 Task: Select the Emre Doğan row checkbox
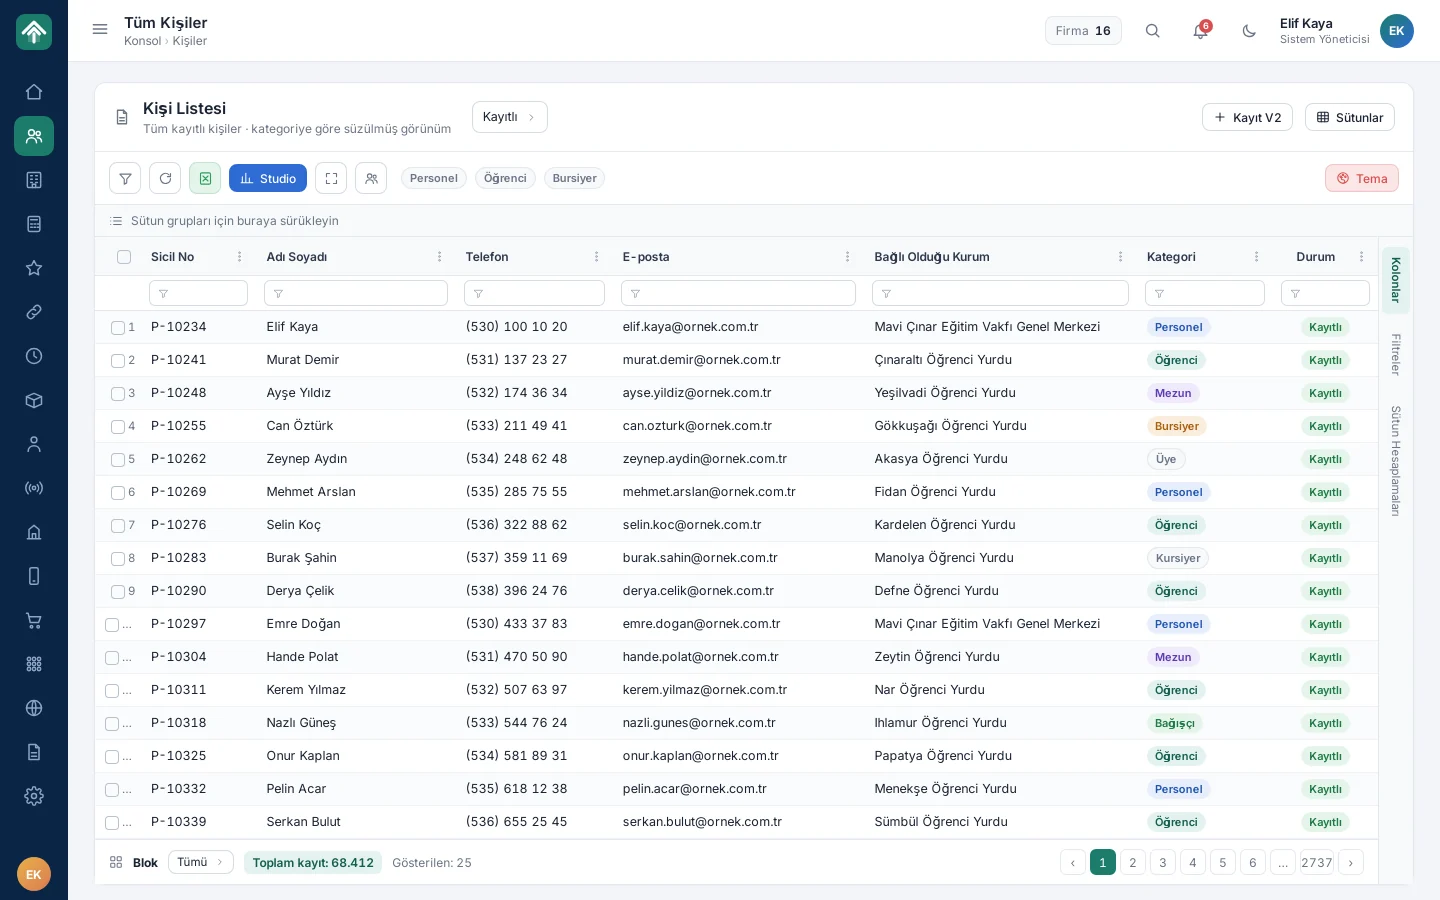[x=112, y=624]
